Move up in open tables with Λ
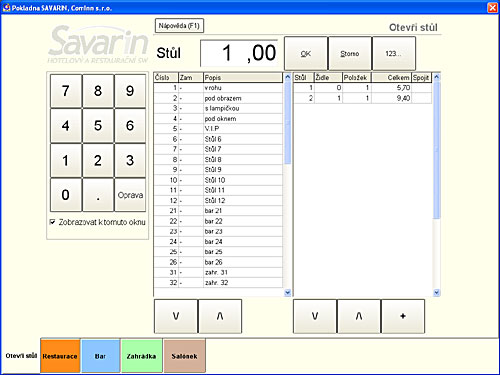Image resolution: width=500 pixels, height=375 pixels. coord(359,316)
